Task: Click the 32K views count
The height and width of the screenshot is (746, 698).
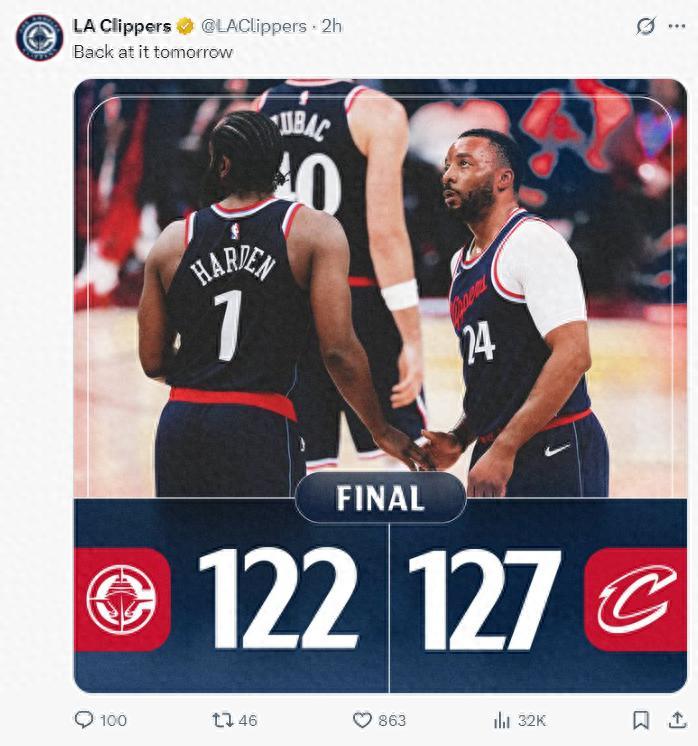Action: coord(531,721)
